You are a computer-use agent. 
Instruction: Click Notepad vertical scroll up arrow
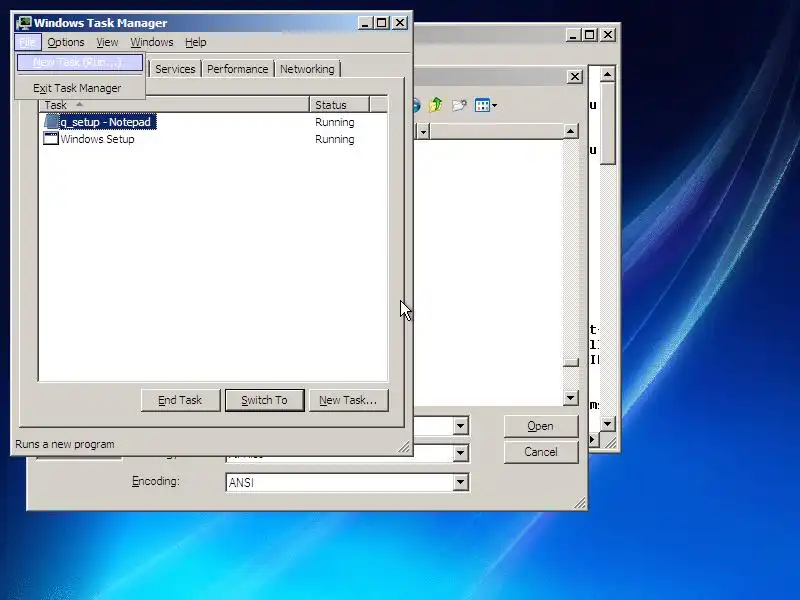point(607,74)
